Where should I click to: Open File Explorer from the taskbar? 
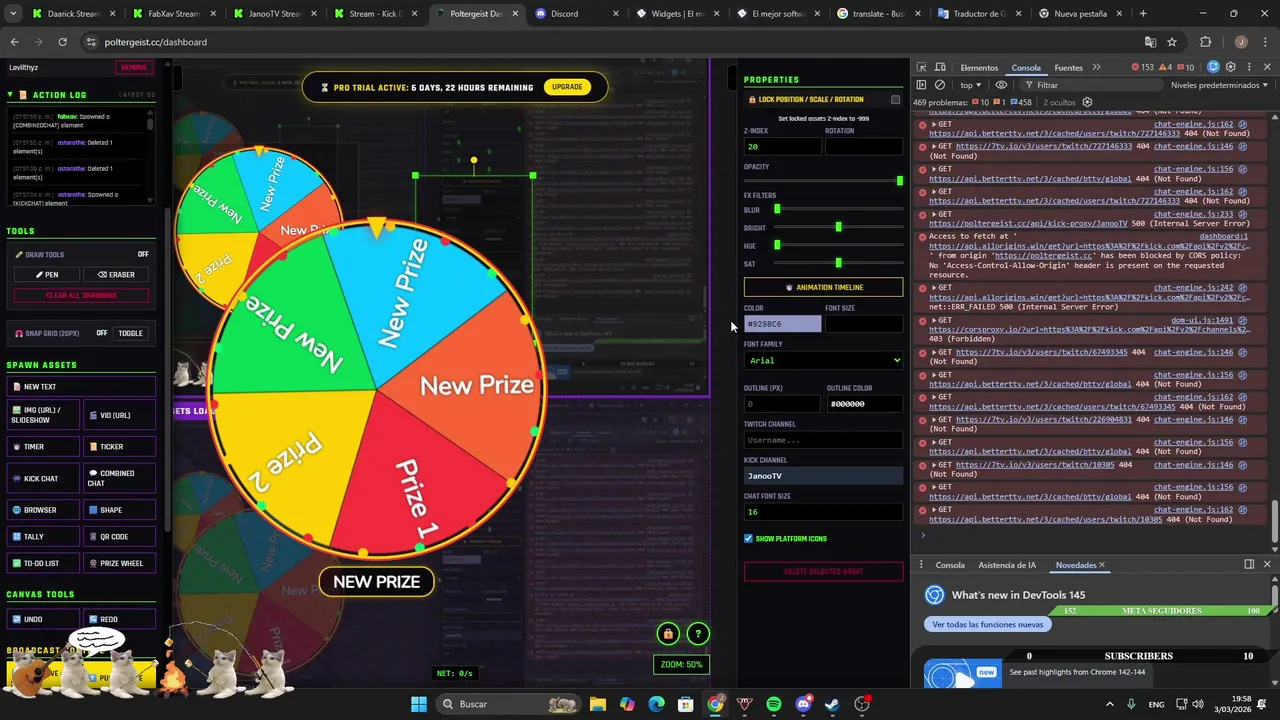(597, 704)
